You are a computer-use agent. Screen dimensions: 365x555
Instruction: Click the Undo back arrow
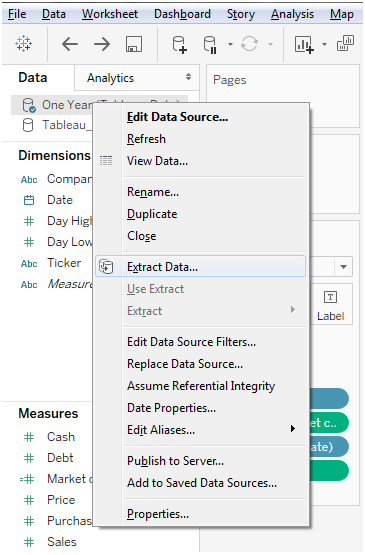[70, 44]
